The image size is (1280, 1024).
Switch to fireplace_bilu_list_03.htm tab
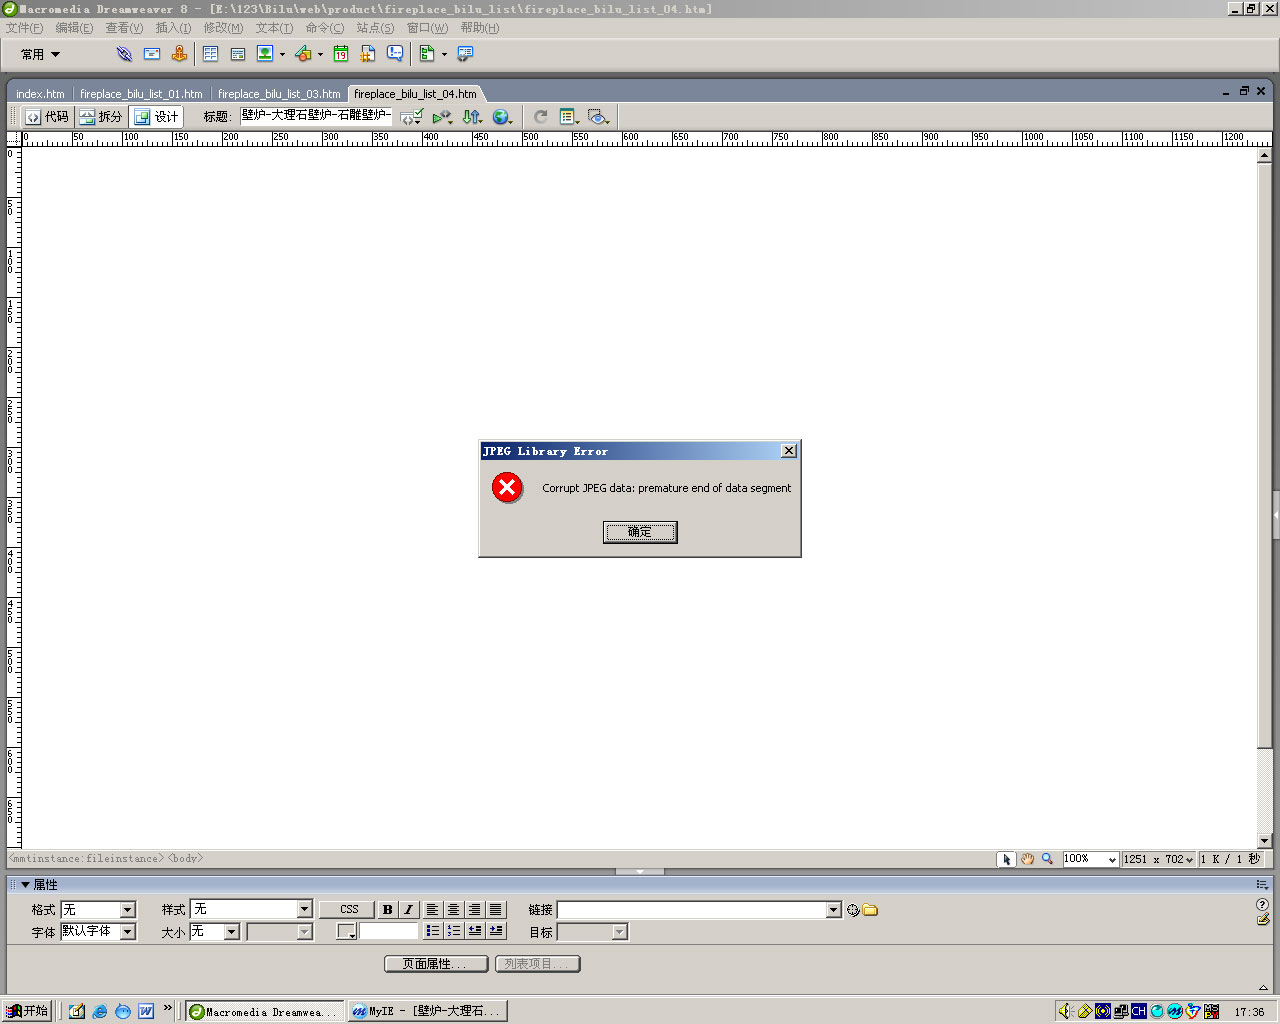pyautogui.click(x=279, y=94)
